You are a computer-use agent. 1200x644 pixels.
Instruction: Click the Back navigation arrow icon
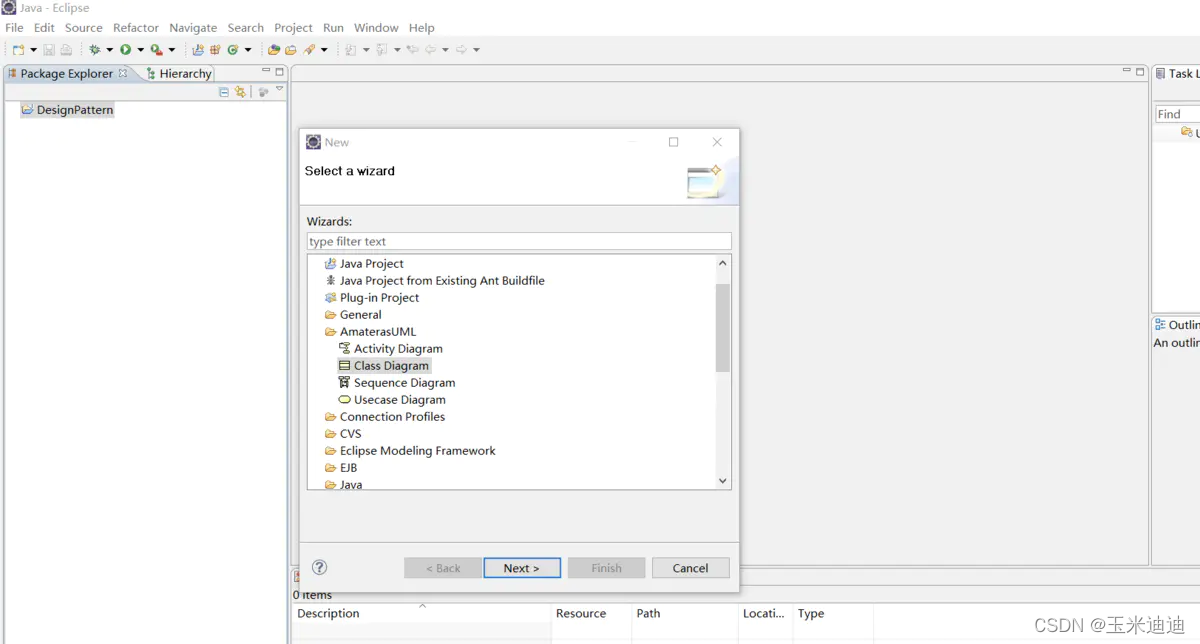430,49
